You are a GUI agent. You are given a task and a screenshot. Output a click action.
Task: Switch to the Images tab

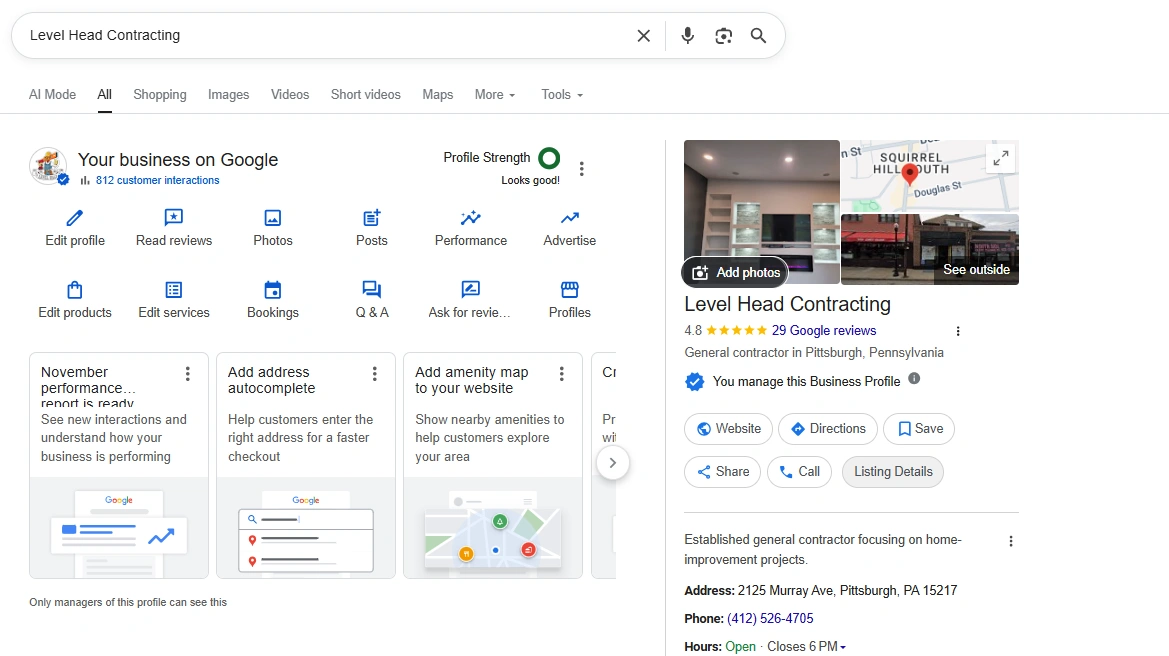coord(228,95)
